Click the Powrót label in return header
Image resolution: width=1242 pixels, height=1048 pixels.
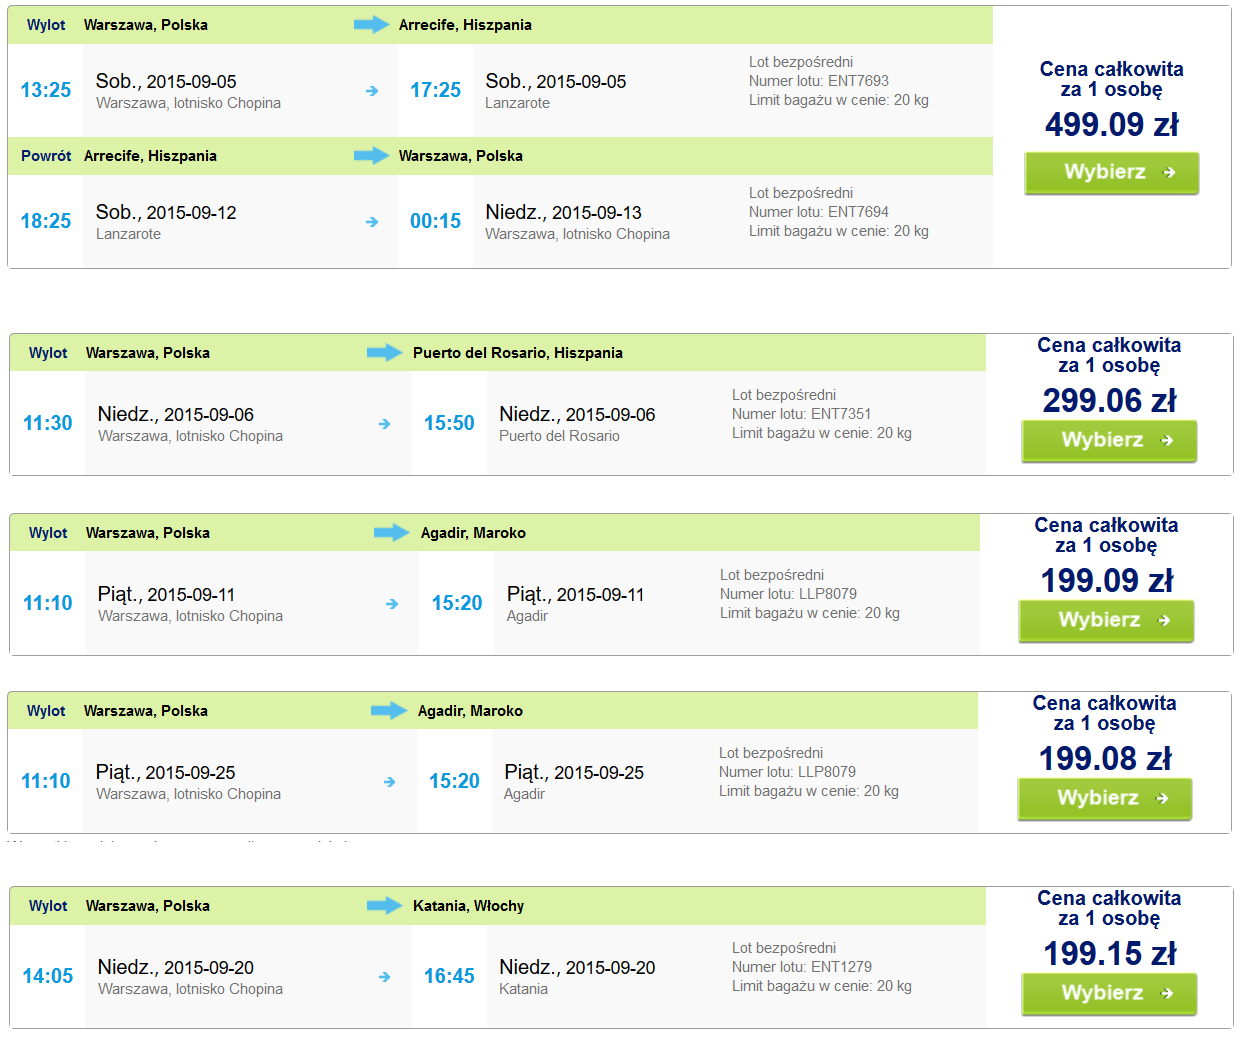[46, 156]
